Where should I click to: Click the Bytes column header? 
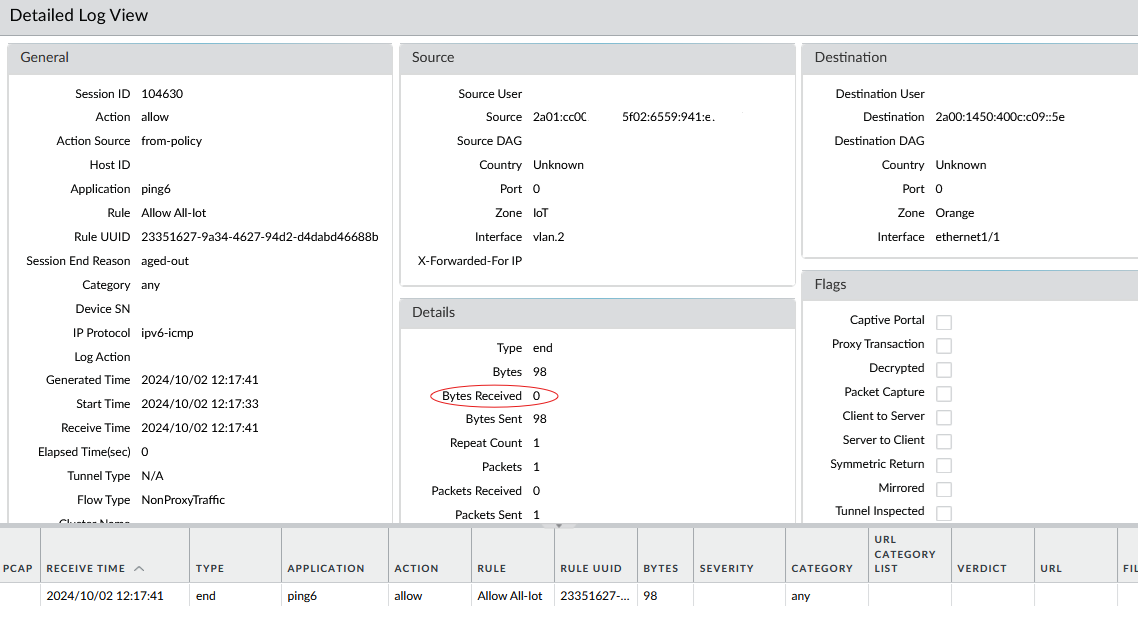pyautogui.click(x=661, y=568)
